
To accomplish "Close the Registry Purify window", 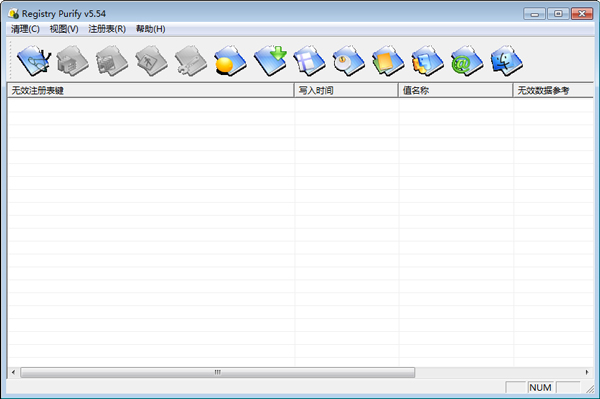I will [582, 14].
